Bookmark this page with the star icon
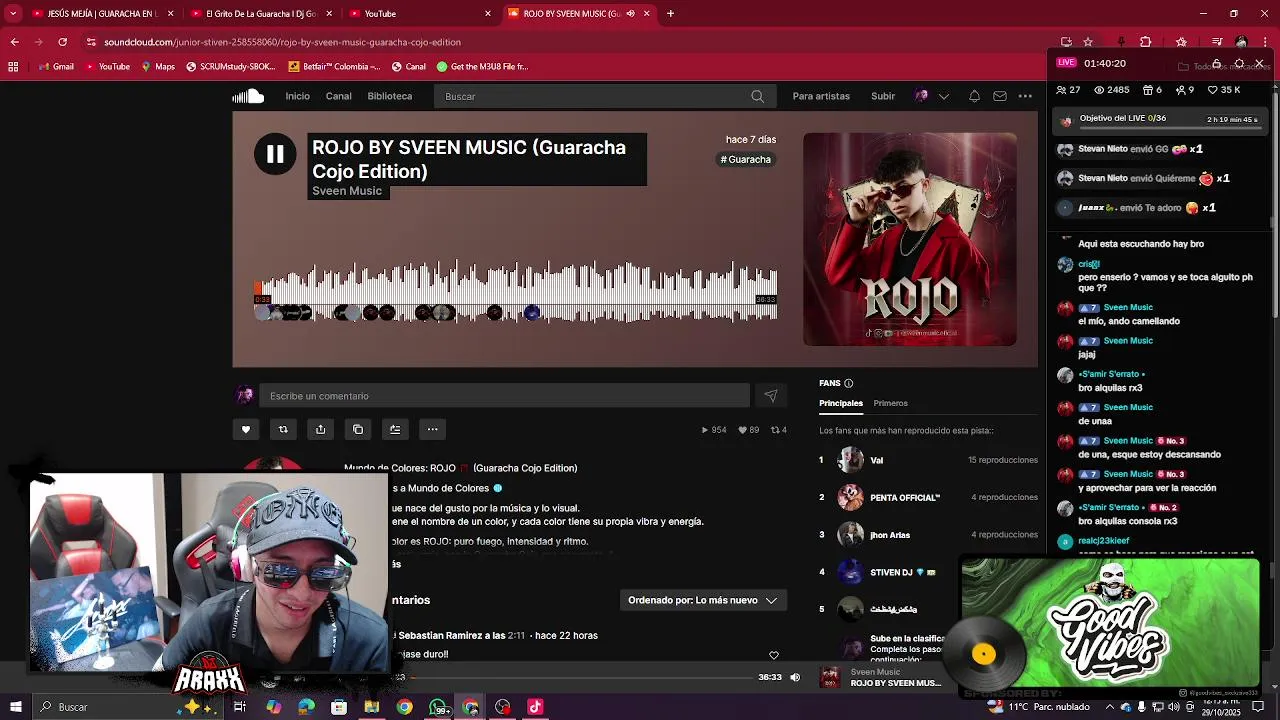This screenshot has height=720, width=1280. click(x=1088, y=42)
